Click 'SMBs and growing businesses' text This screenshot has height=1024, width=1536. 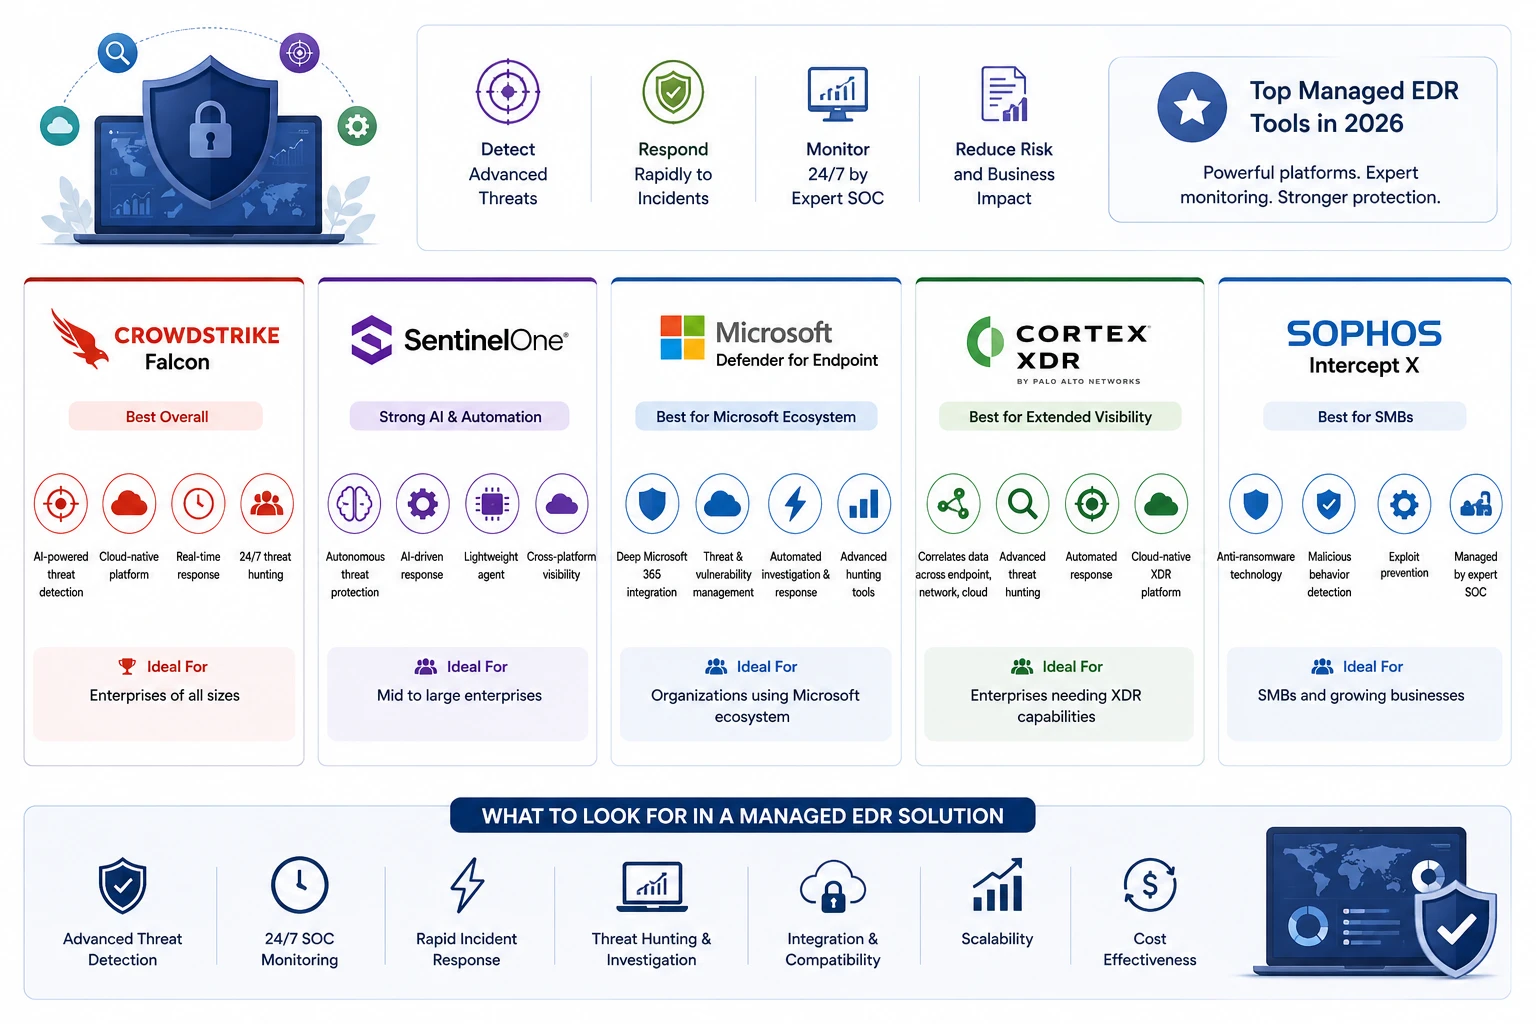click(1361, 695)
